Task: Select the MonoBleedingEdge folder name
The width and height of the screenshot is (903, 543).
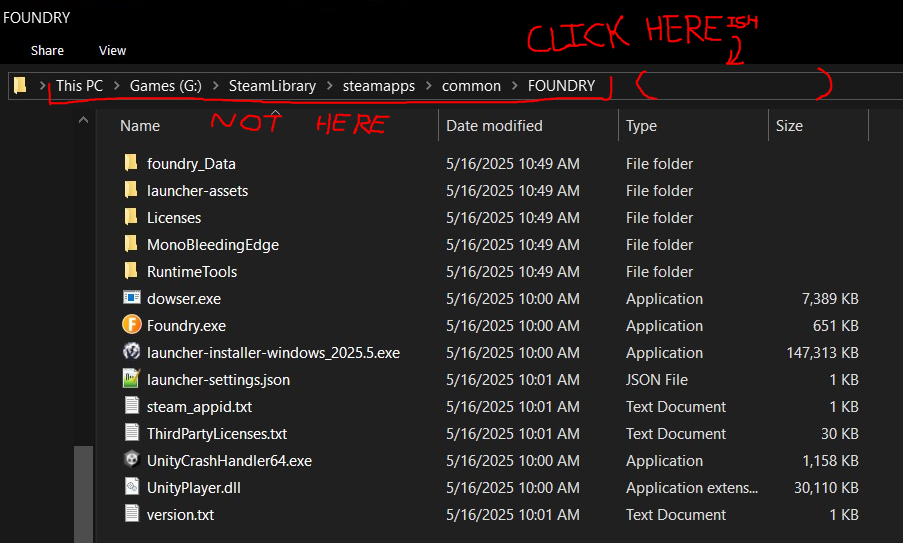Action: click(213, 245)
